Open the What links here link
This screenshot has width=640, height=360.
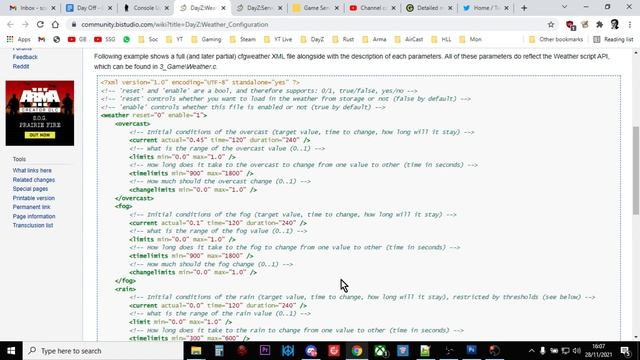click(x=32, y=170)
